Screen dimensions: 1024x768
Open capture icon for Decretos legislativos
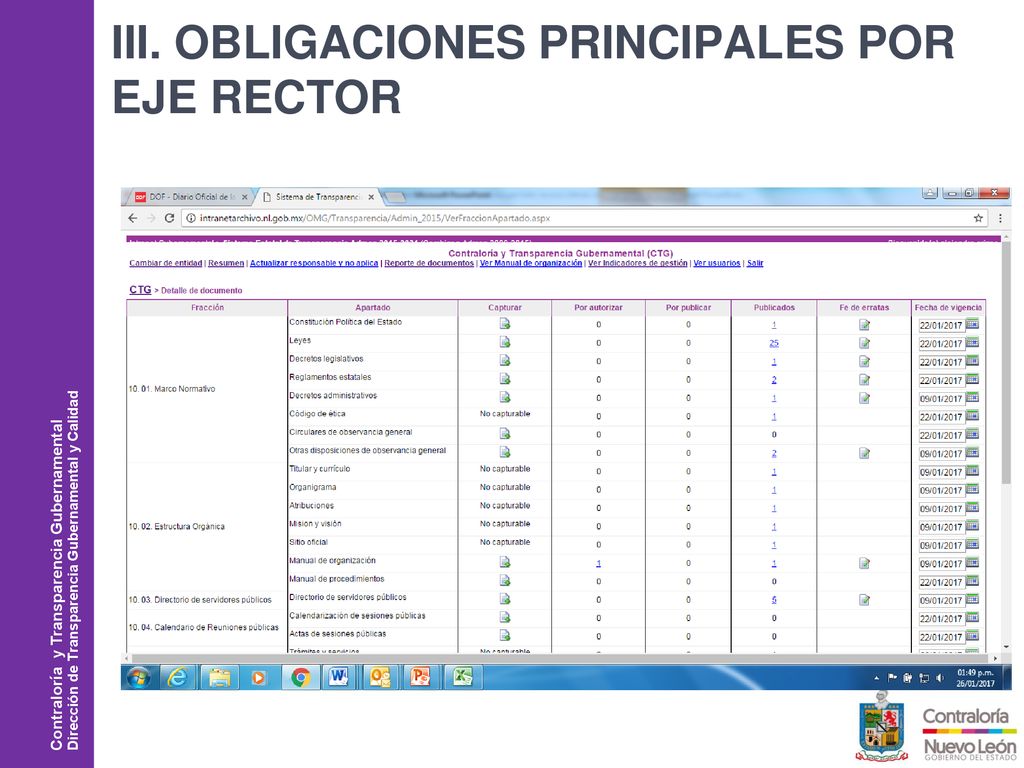point(504,360)
